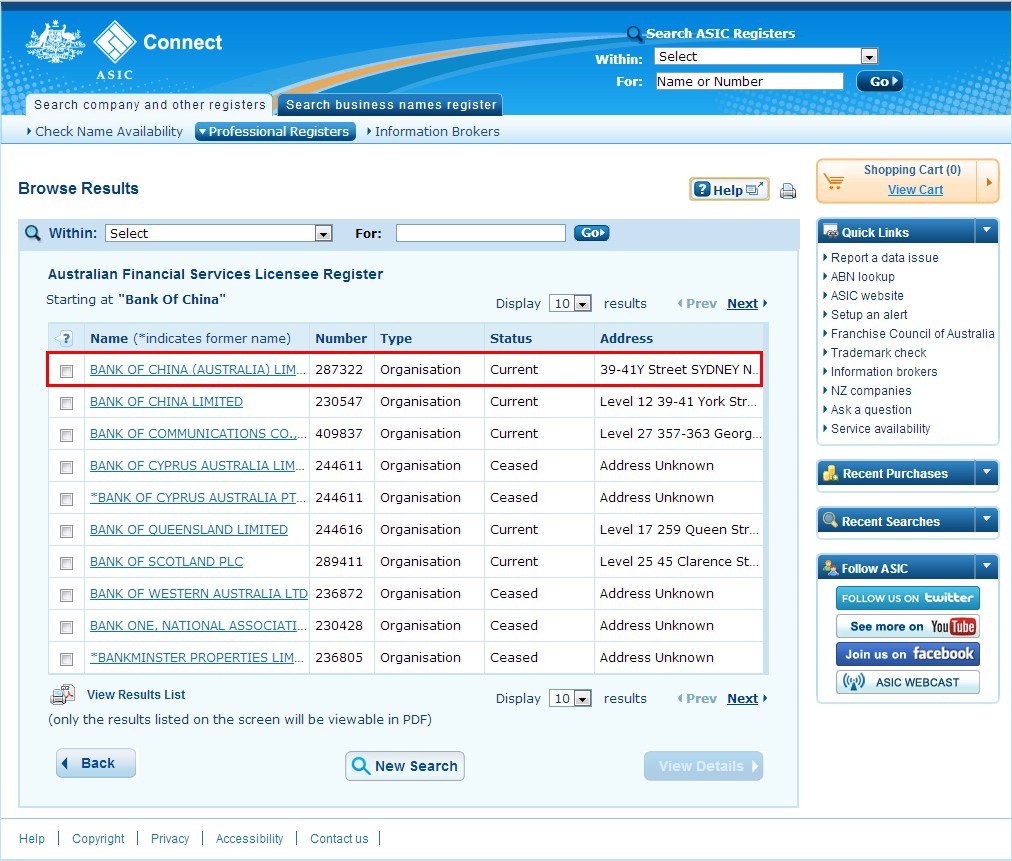Click the Join us on Facebook badge
The image size is (1012, 861).
[x=907, y=654]
